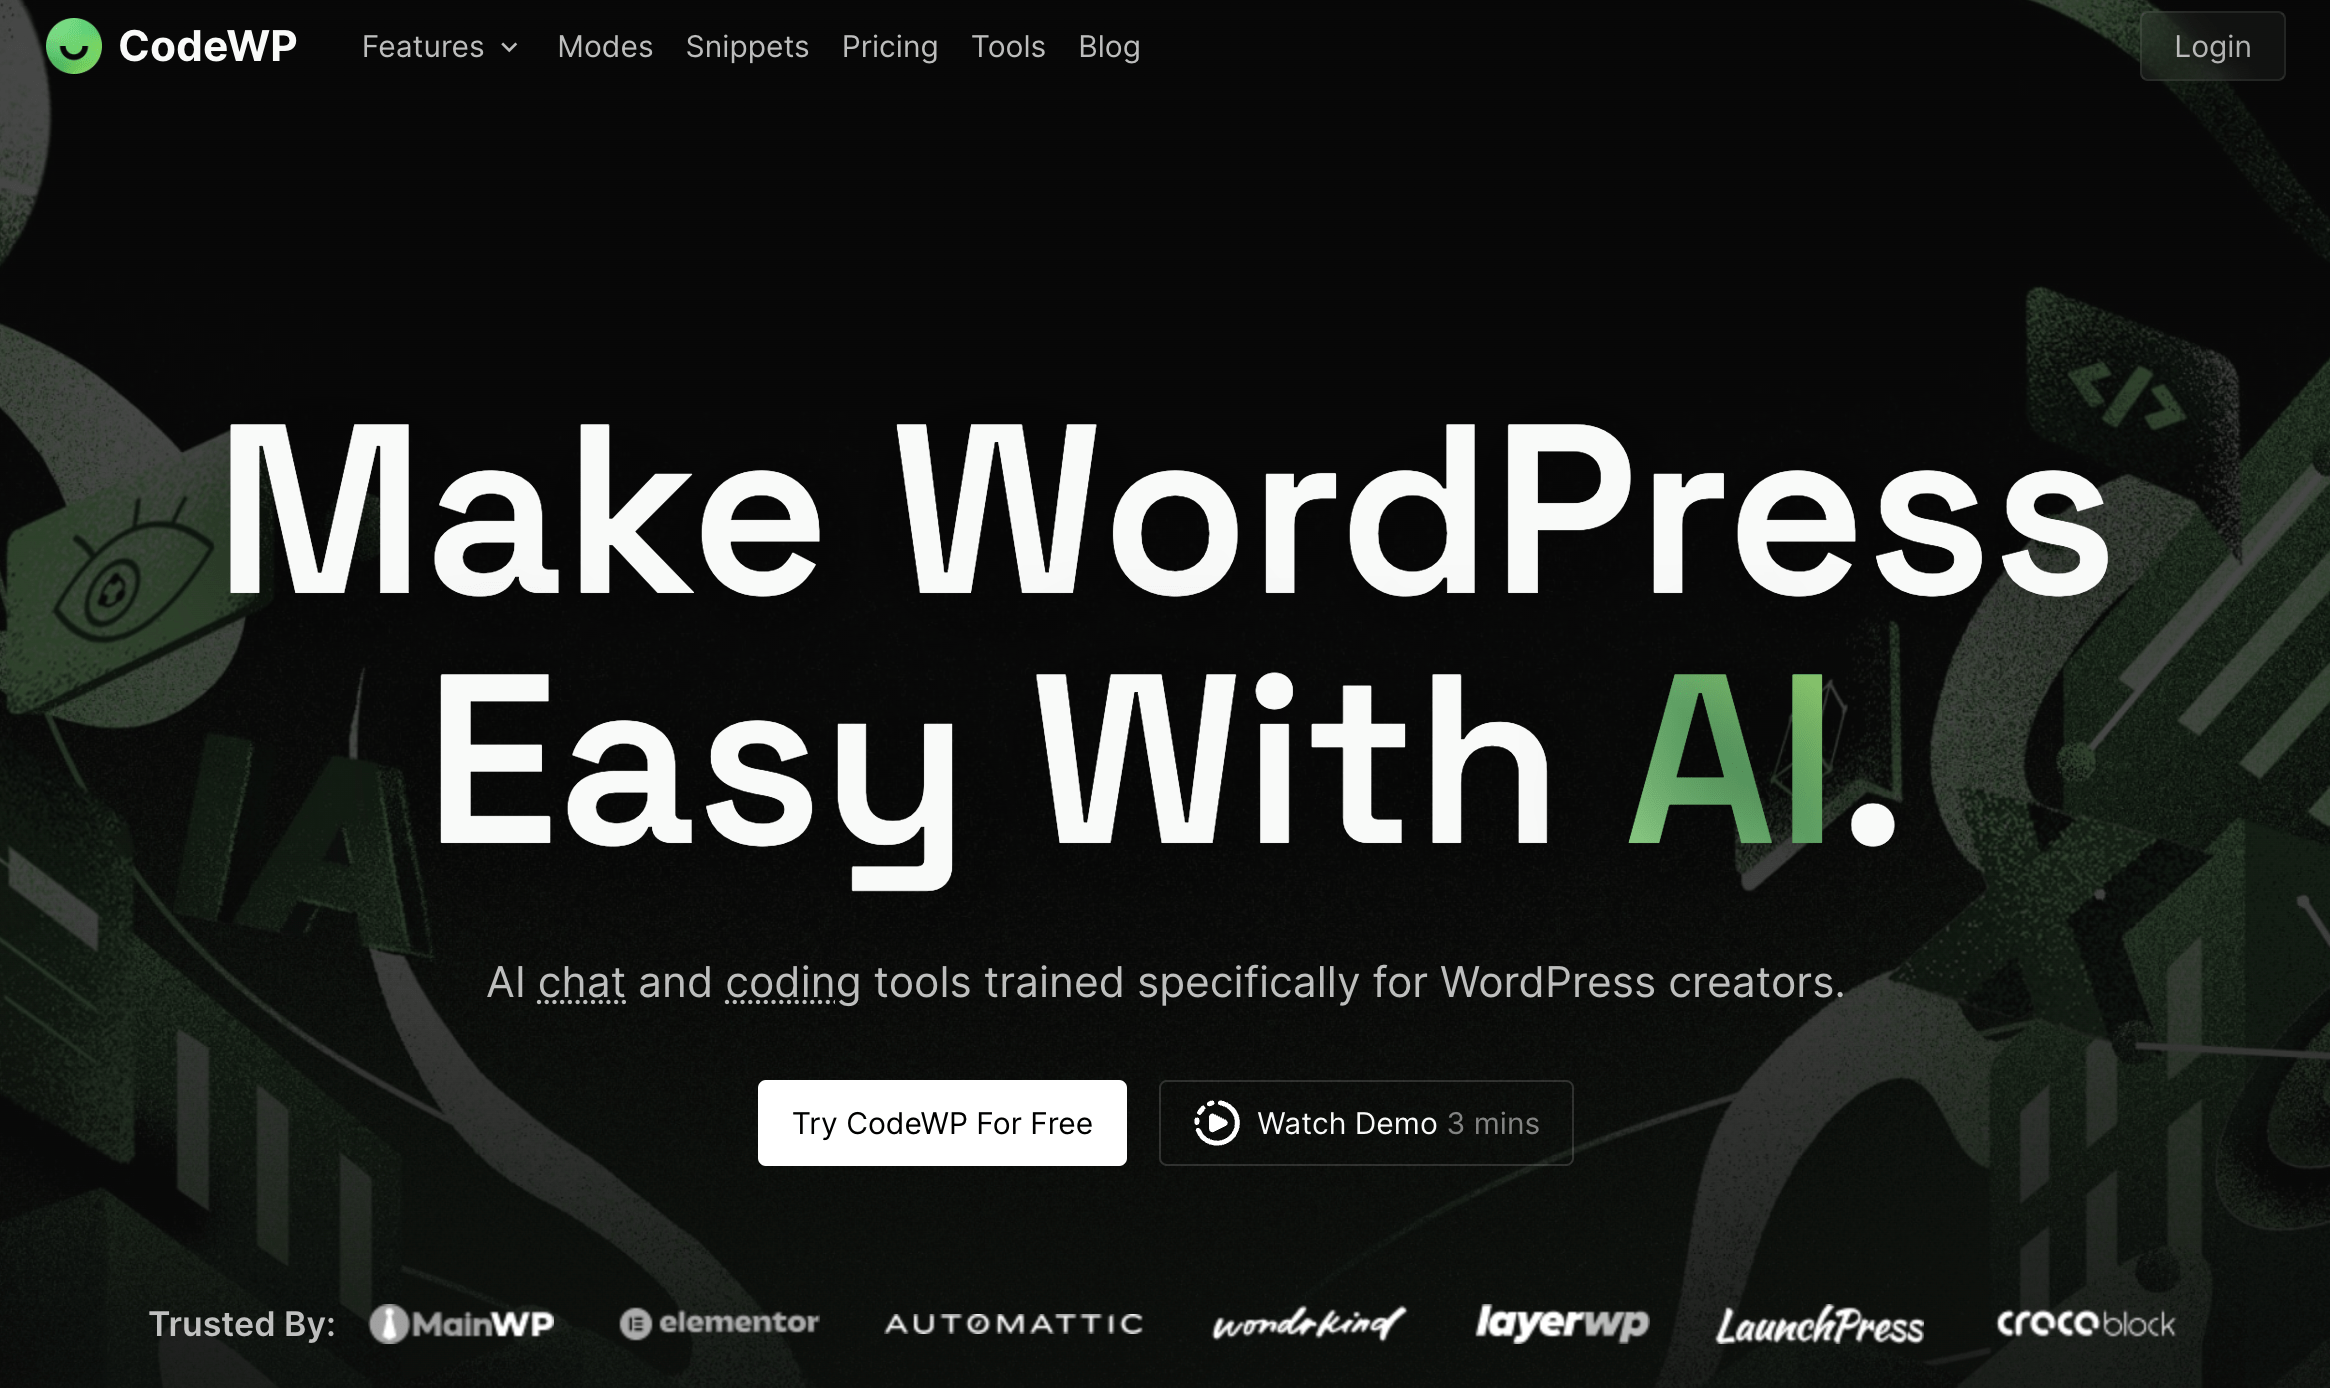Click the Blog navigation menu item

click(x=1109, y=46)
